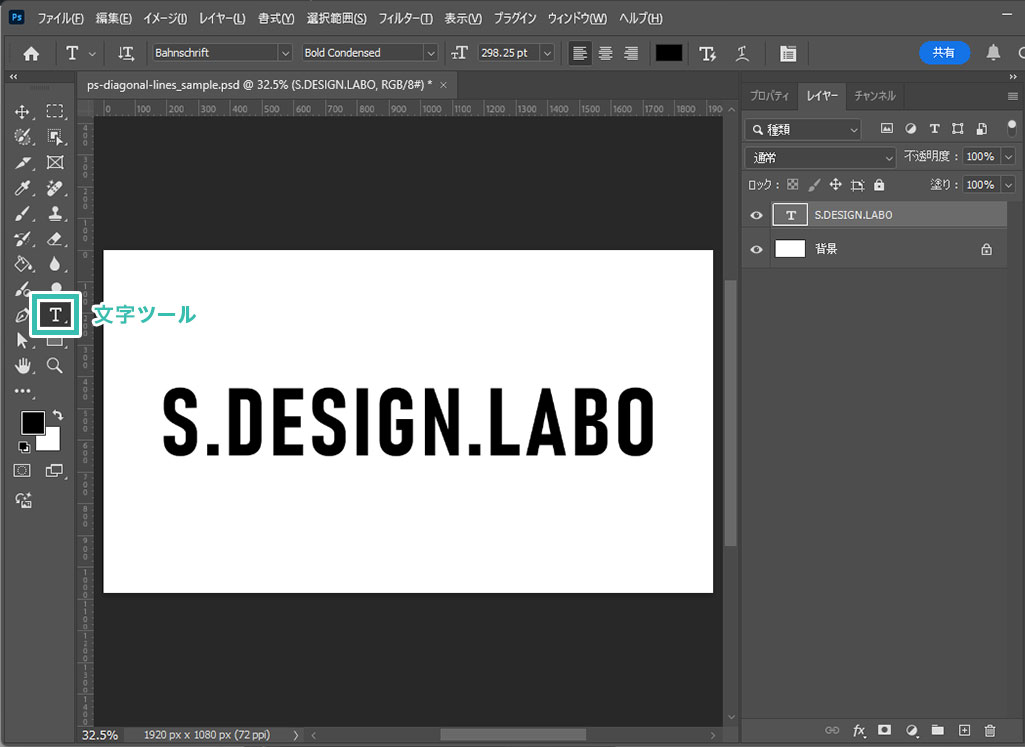Select the Brush tool
This screenshot has height=747, width=1025.
click(x=22, y=214)
